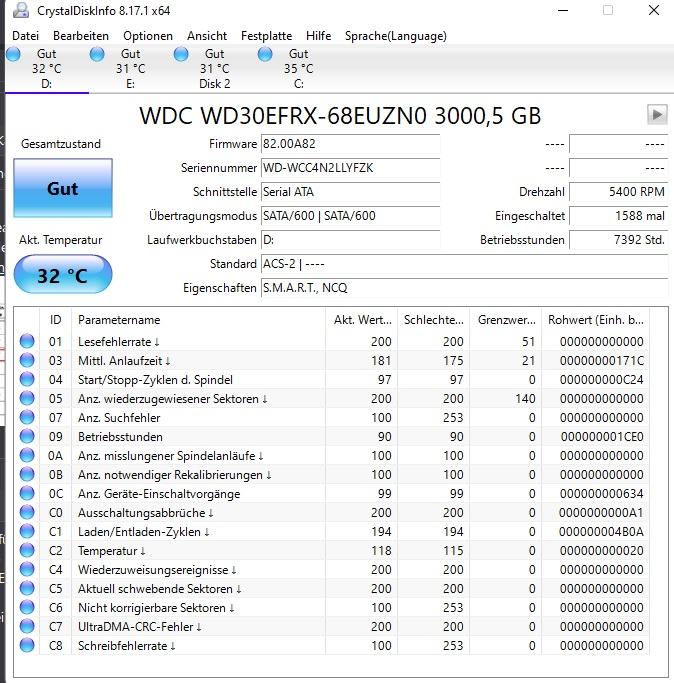674x683 pixels.
Task: Click status orb of Temperatur row
Action: tap(27, 550)
